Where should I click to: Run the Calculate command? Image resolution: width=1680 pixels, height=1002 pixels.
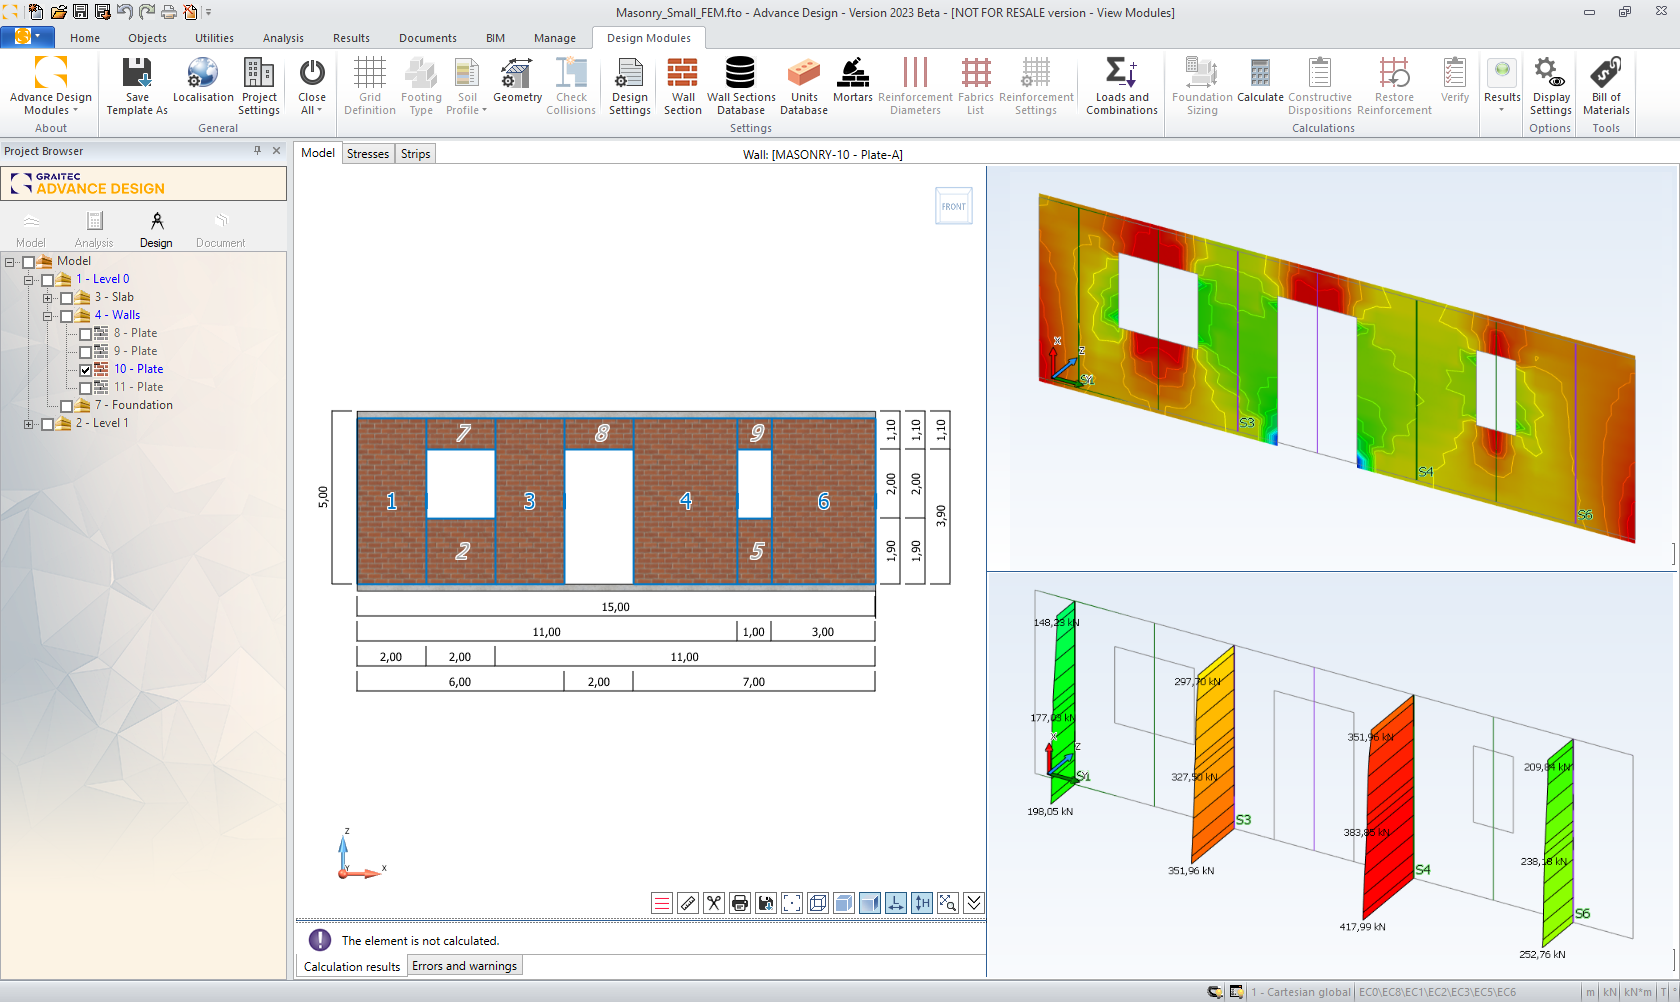1260,80
